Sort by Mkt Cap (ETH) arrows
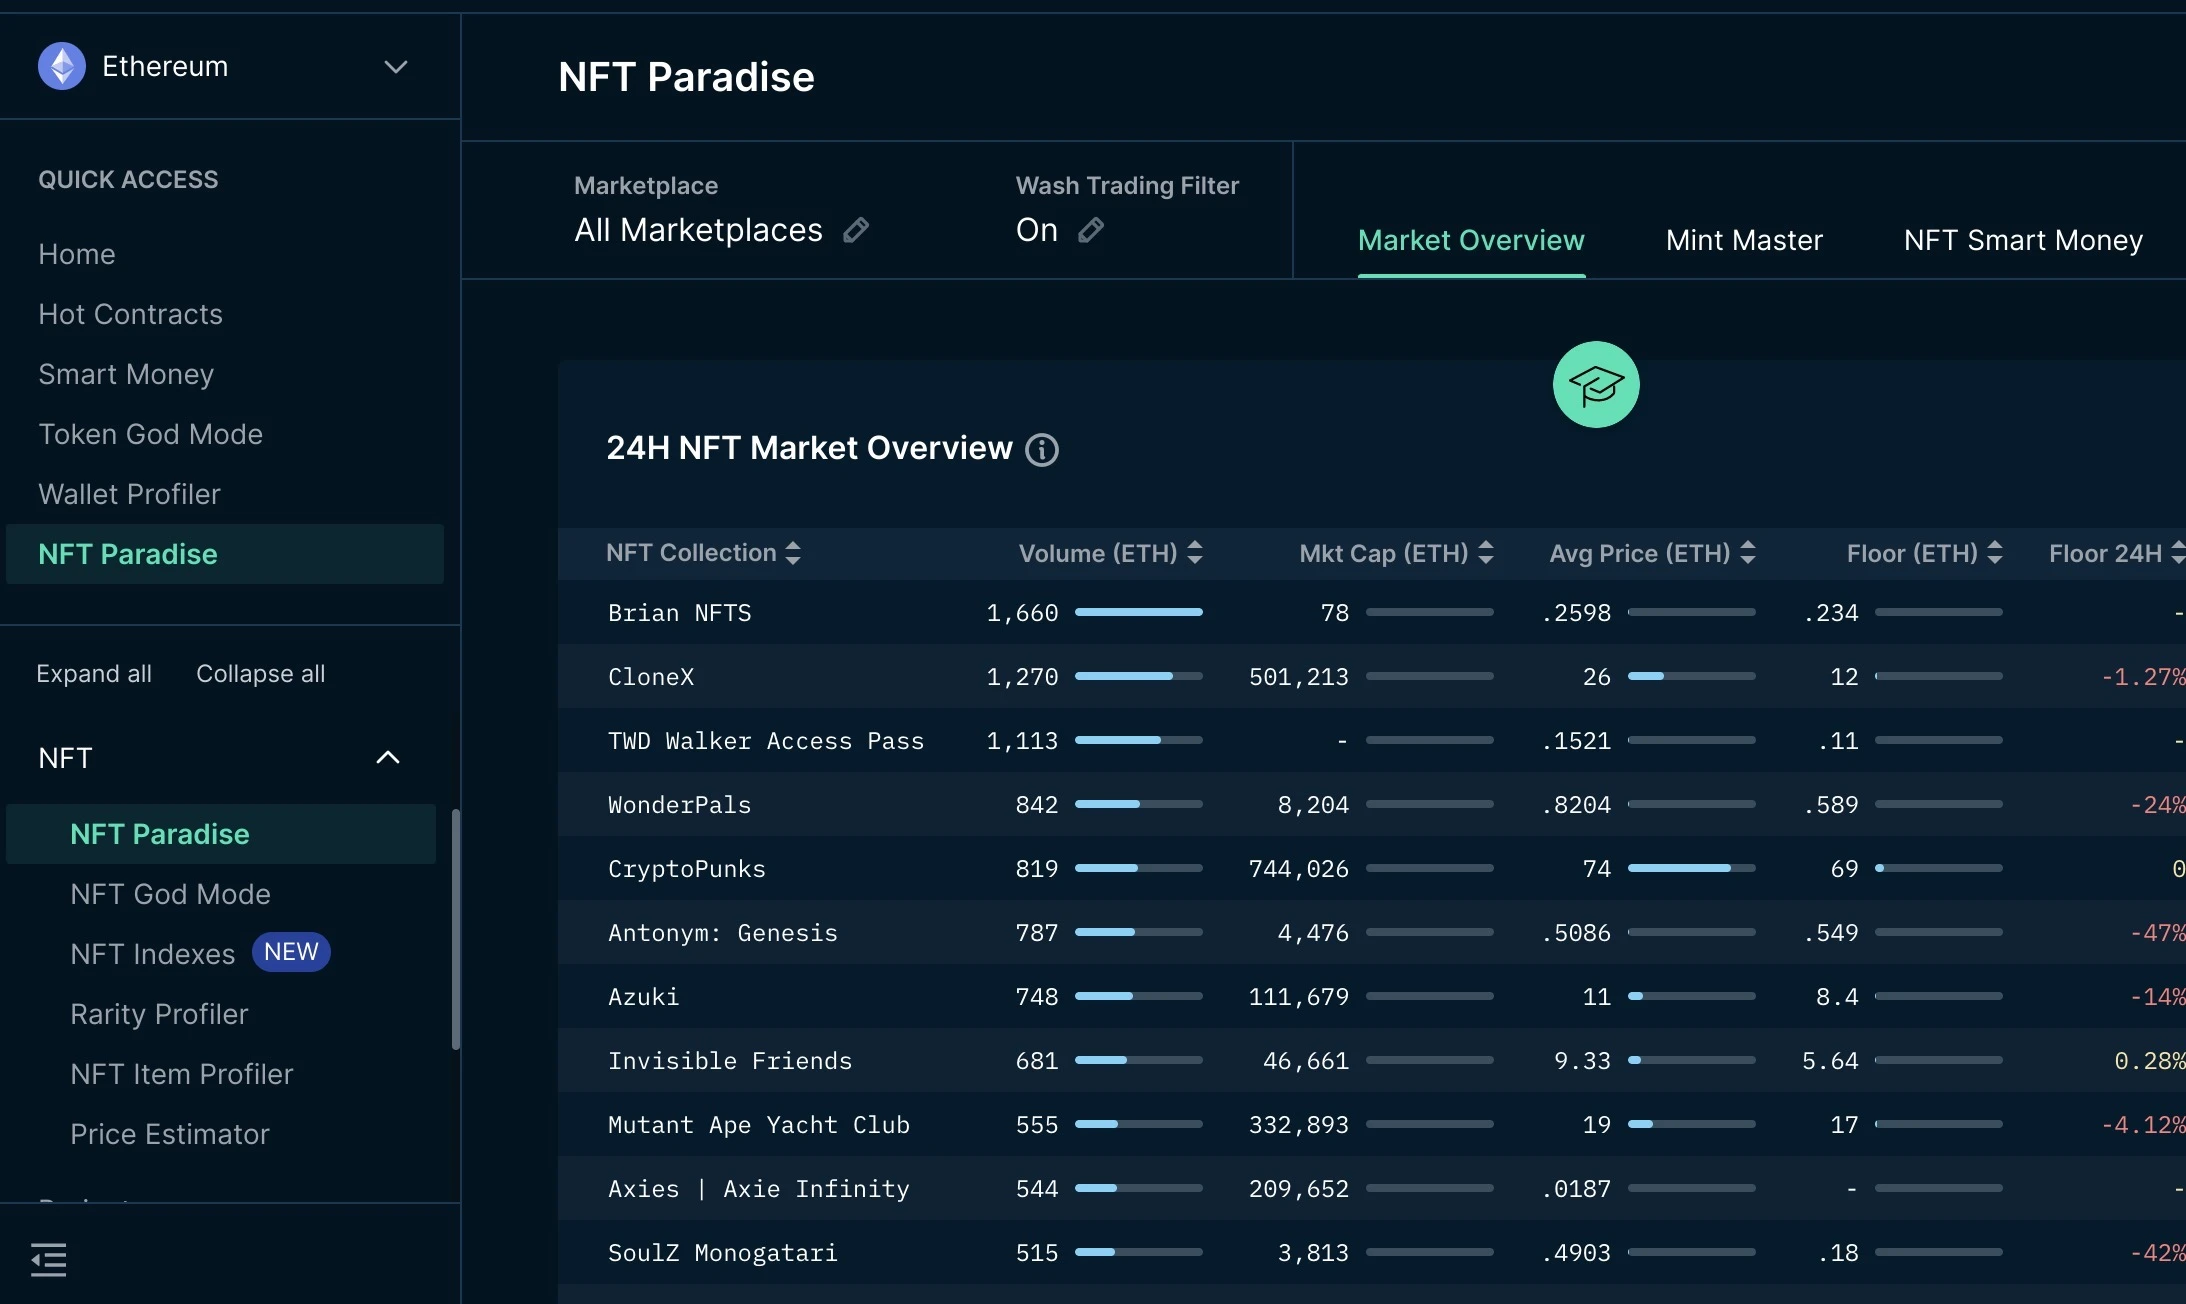Image resolution: width=2186 pixels, height=1304 pixels. pos(1486,553)
